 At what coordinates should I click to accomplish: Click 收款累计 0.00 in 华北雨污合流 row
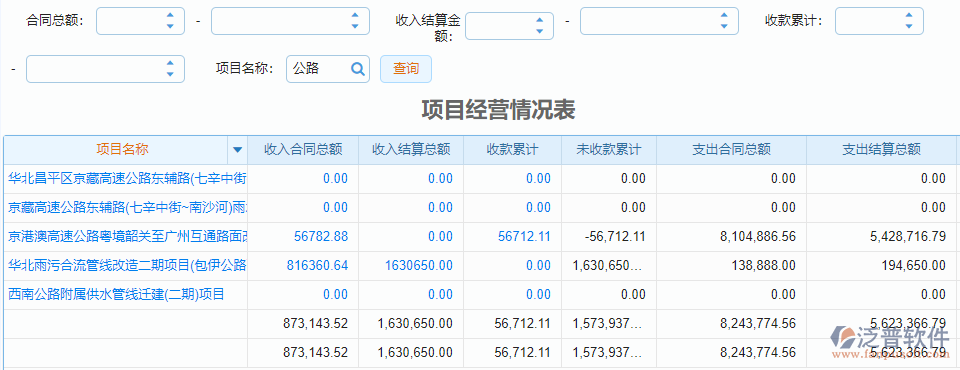click(538, 265)
